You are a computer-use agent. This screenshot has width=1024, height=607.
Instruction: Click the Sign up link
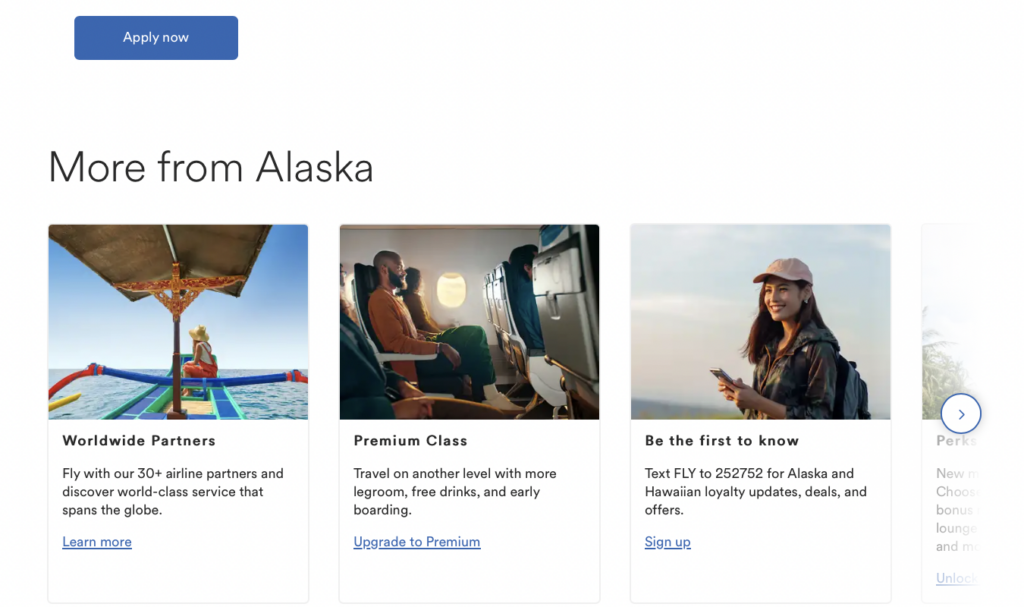click(668, 542)
